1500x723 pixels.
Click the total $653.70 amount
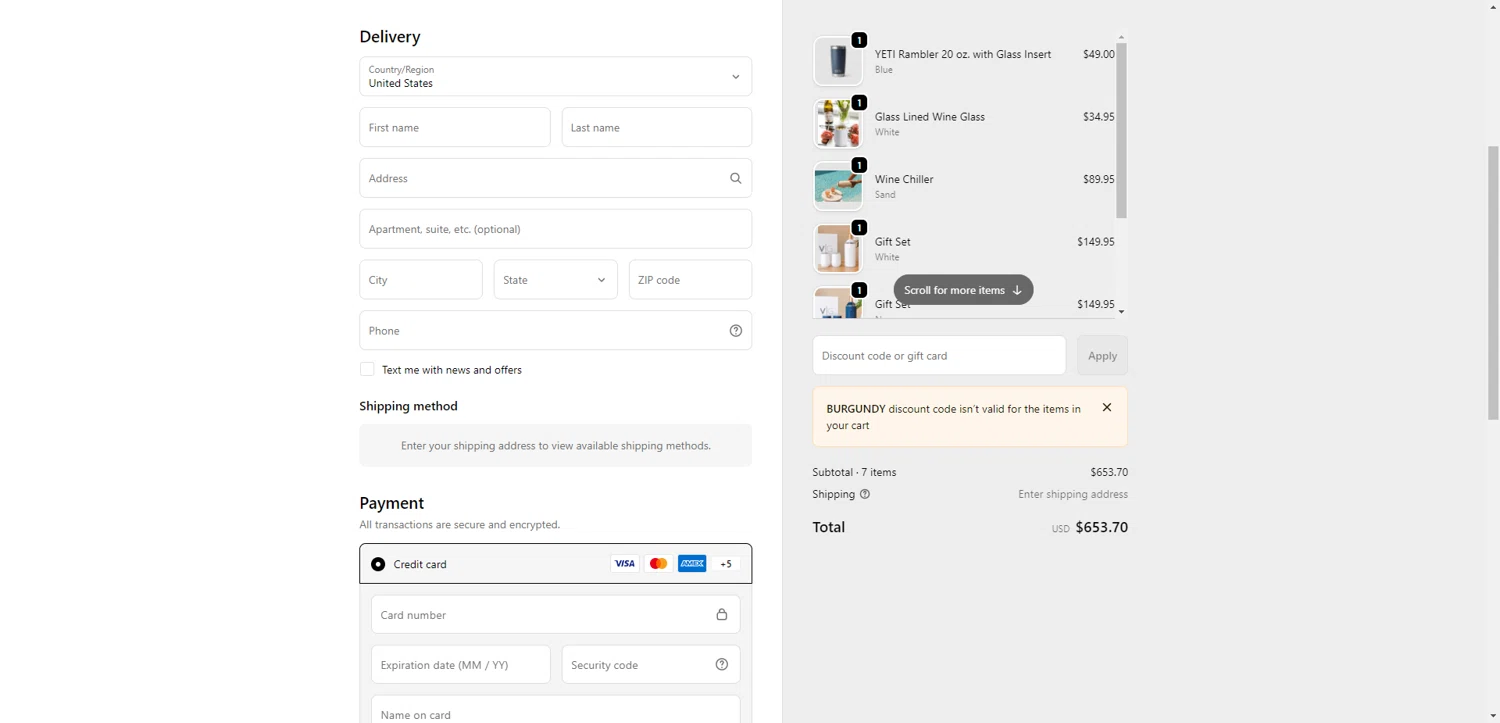pyautogui.click(x=1101, y=527)
